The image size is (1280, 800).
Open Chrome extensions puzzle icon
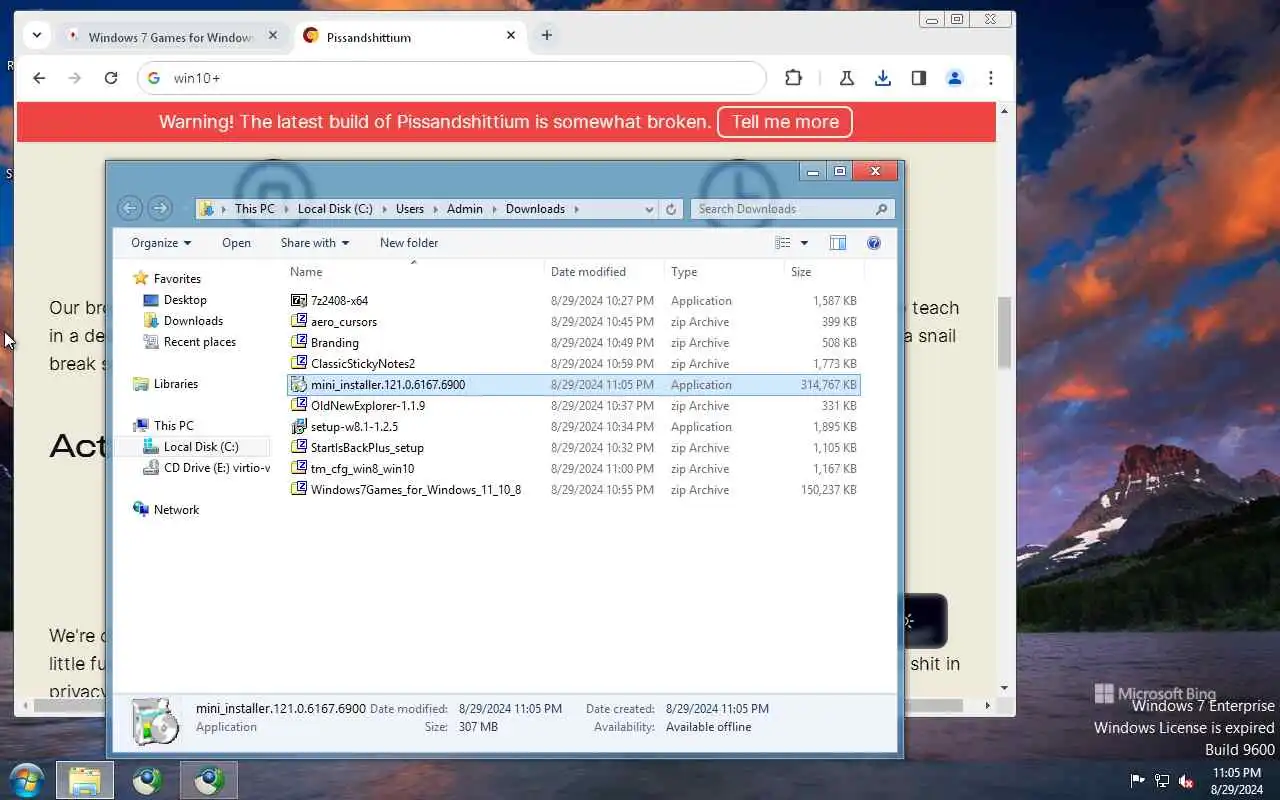tap(793, 78)
